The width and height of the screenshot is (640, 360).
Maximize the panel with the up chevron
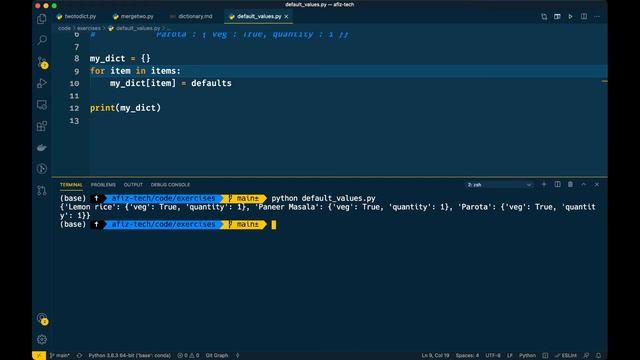point(584,184)
